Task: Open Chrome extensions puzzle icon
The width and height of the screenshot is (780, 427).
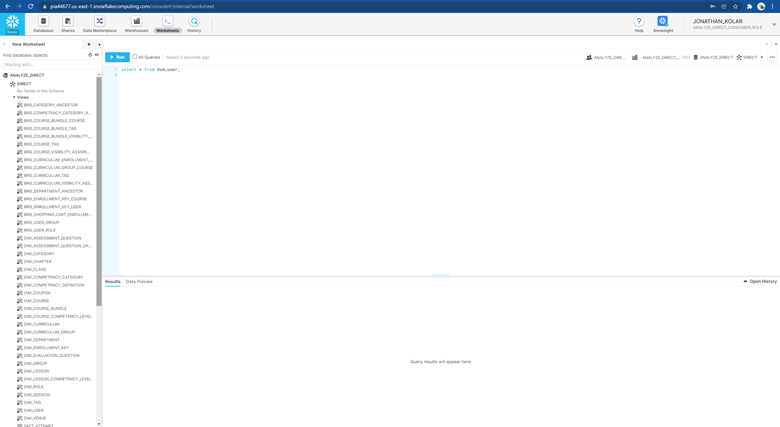Action: click(749, 6)
